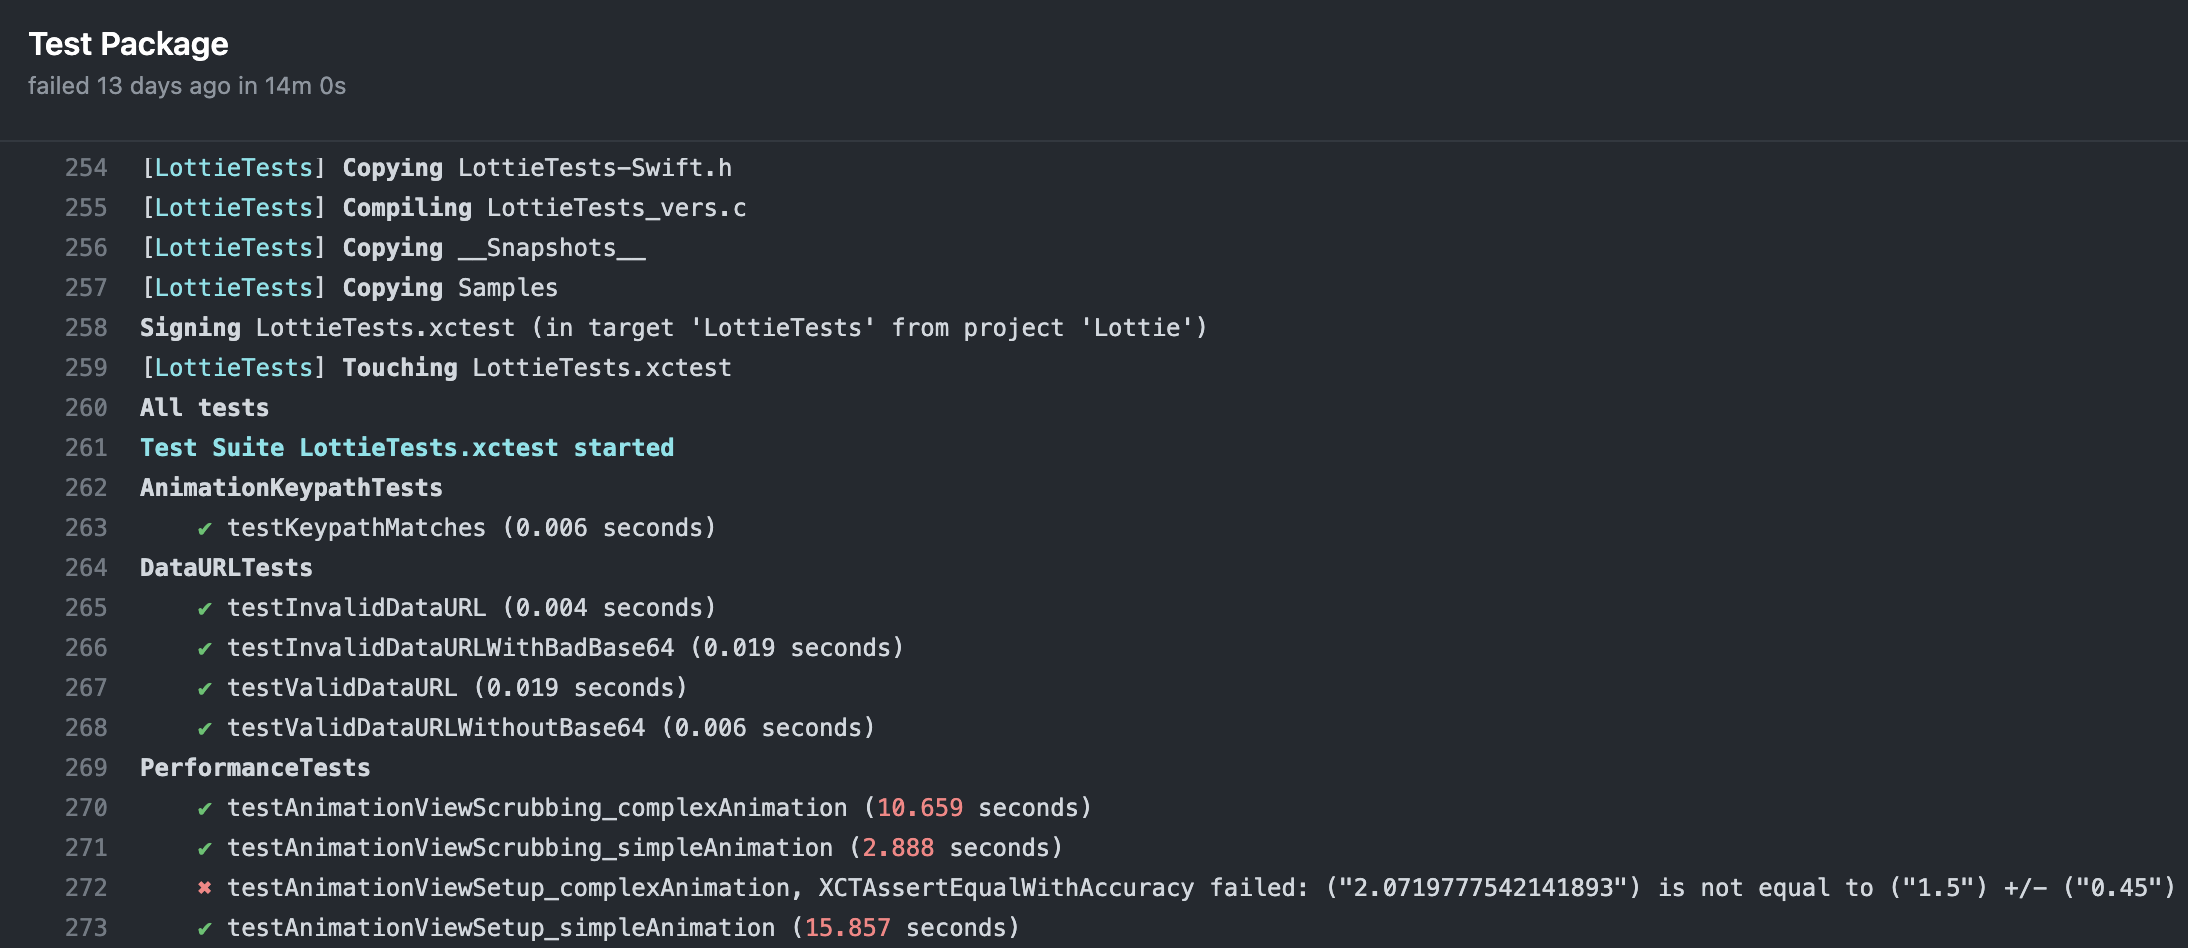Image resolution: width=2188 pixels, height=948 pixels.
Task: Click green checkmark beside testInvalidDataURLWithBadBase64
Action: pyautogui.click(x=205, y=649)
